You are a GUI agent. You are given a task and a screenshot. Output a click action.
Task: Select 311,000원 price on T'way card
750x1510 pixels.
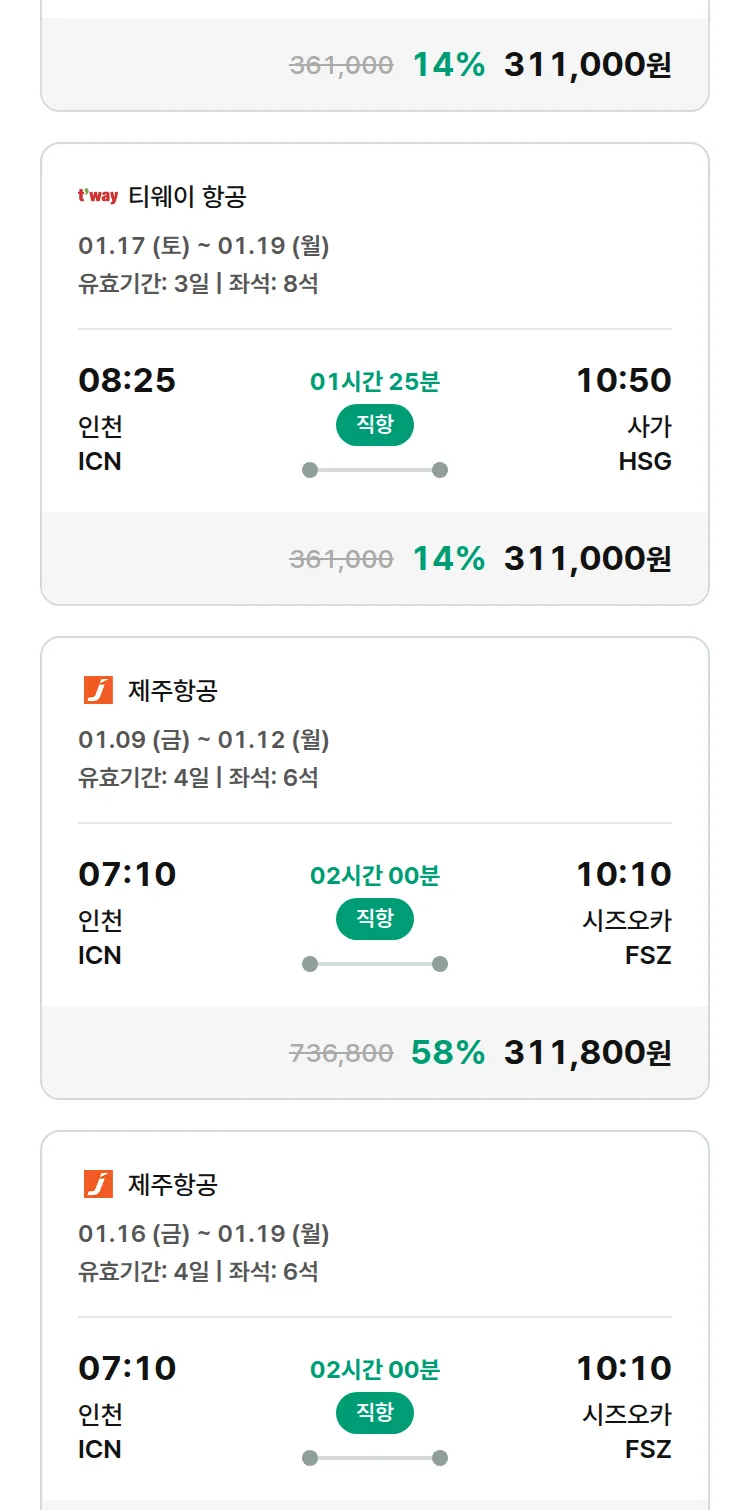click(587, 558)
